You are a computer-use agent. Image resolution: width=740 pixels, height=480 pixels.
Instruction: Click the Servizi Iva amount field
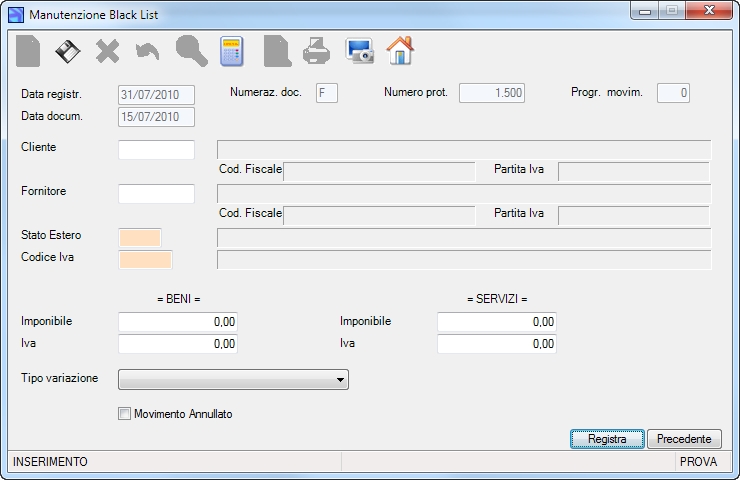497,344
